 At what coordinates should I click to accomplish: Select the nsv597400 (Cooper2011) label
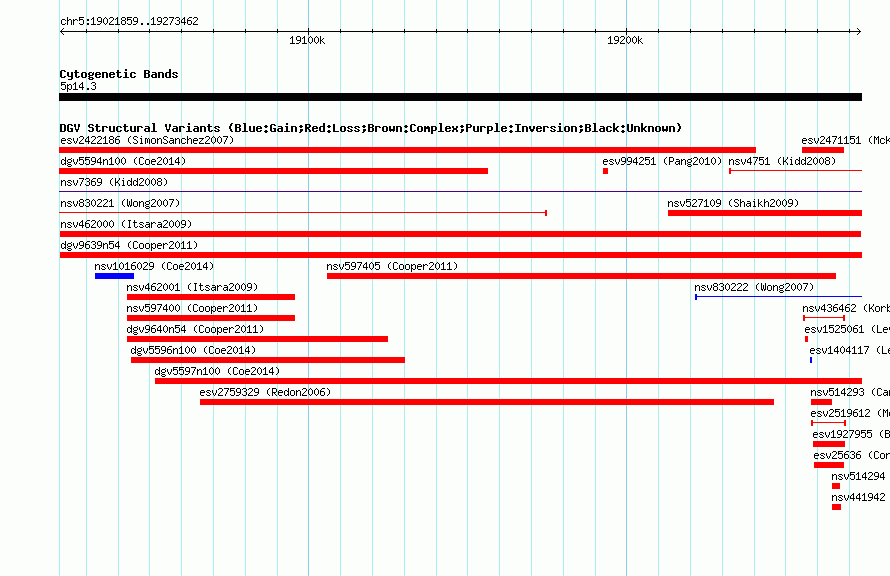(x=192, y=308)
